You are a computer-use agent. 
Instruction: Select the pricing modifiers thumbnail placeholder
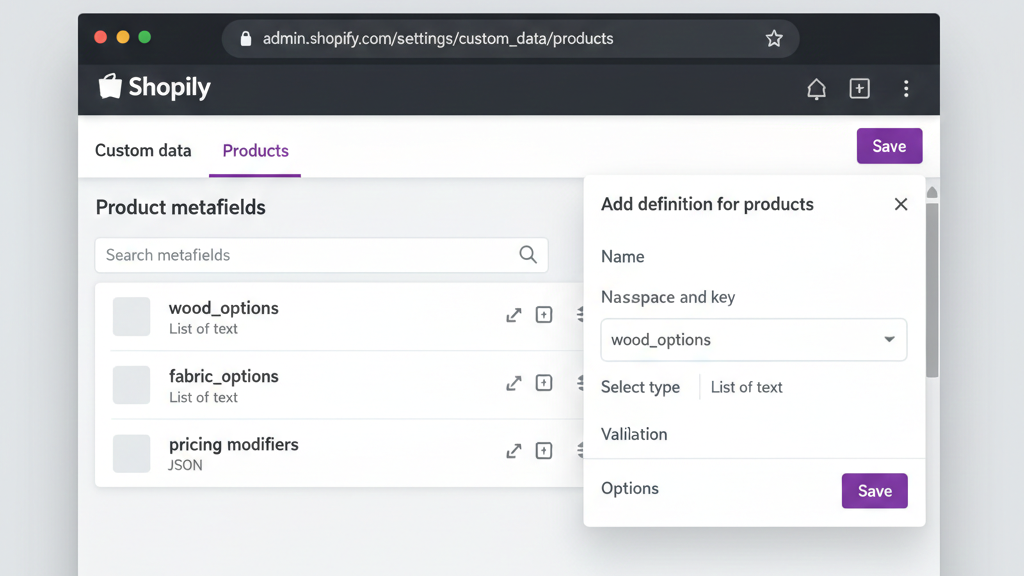131,453
